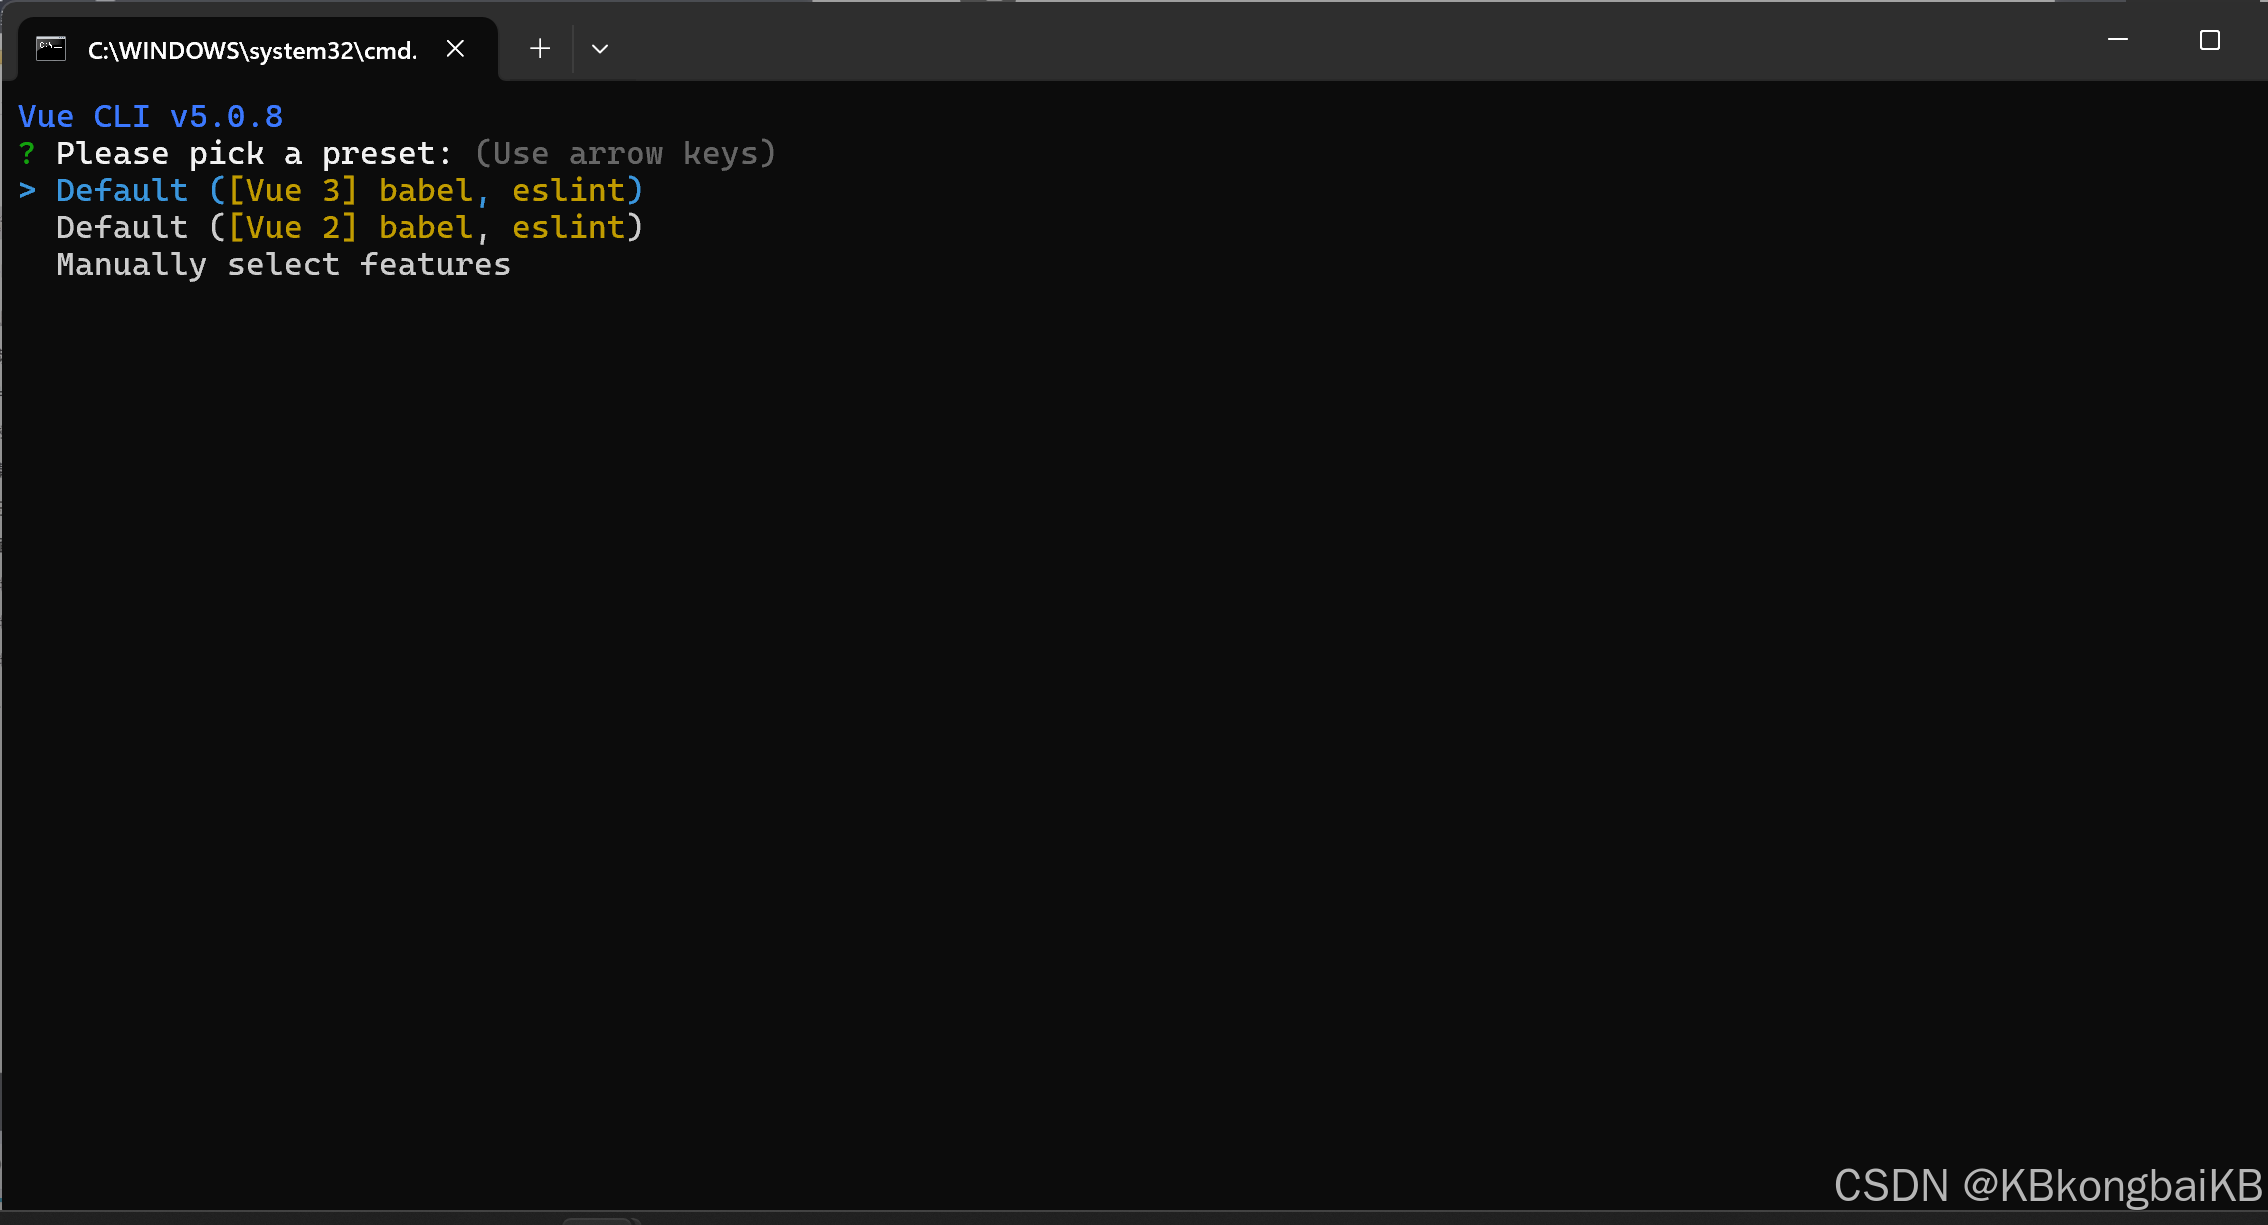Image resolution: width=2268 pixels, height=1225 pixels.
Task: Minimize the terminal window
Action: (2117, 40)
